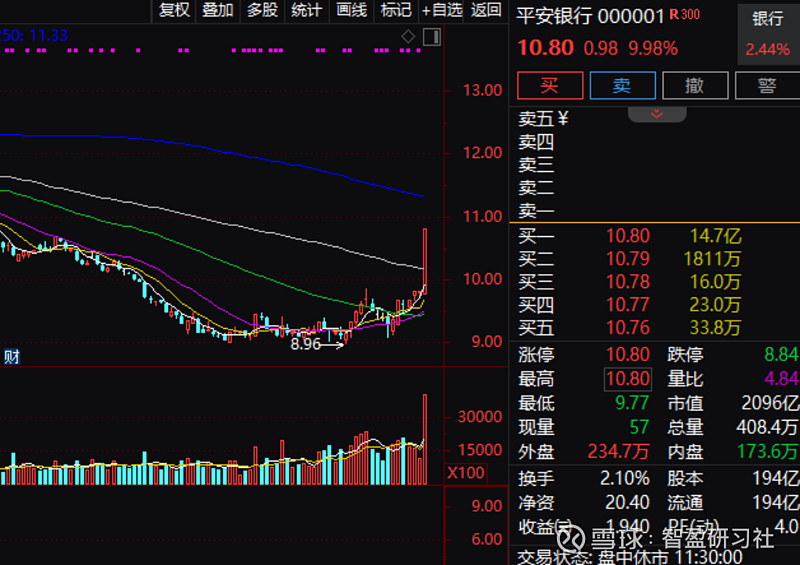This screenshot has height=565, width=800.
Task: Activate the 画线 drawing tool
Action: pyautogui.click(x=352, y=10)
